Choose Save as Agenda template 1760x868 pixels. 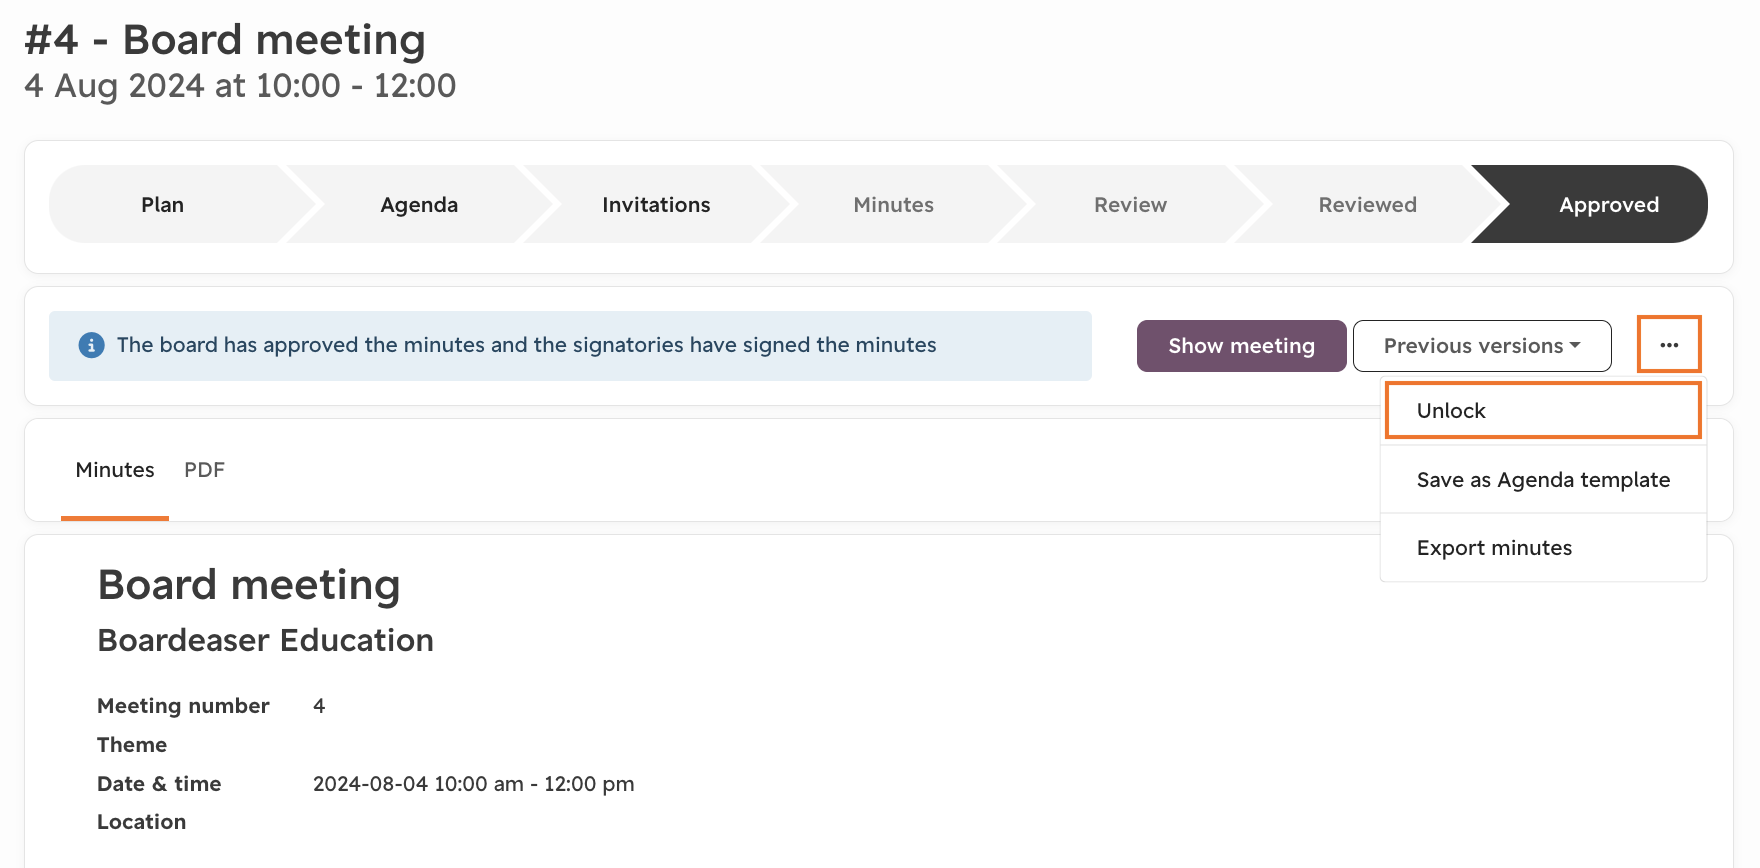click(1543, 479)
